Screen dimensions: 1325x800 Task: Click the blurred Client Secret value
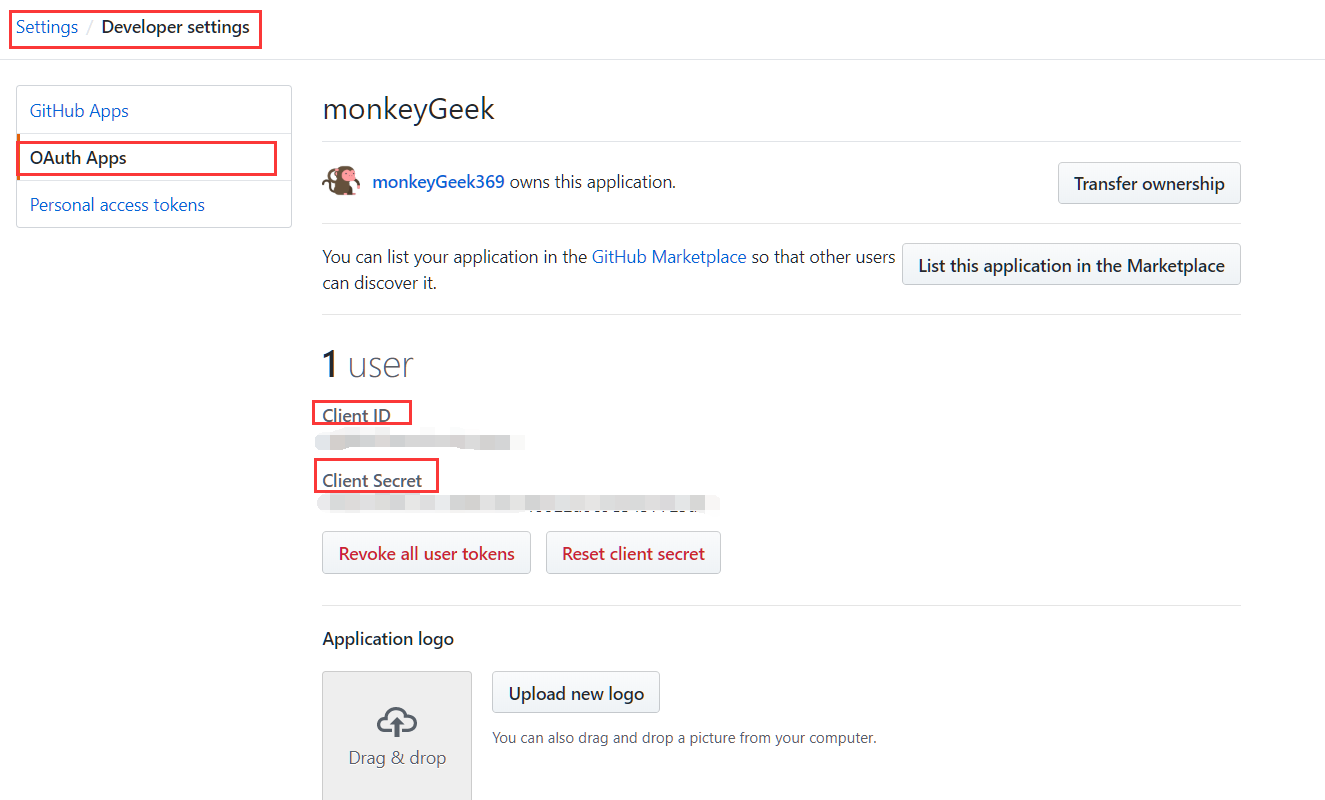(x=518, y=503)
